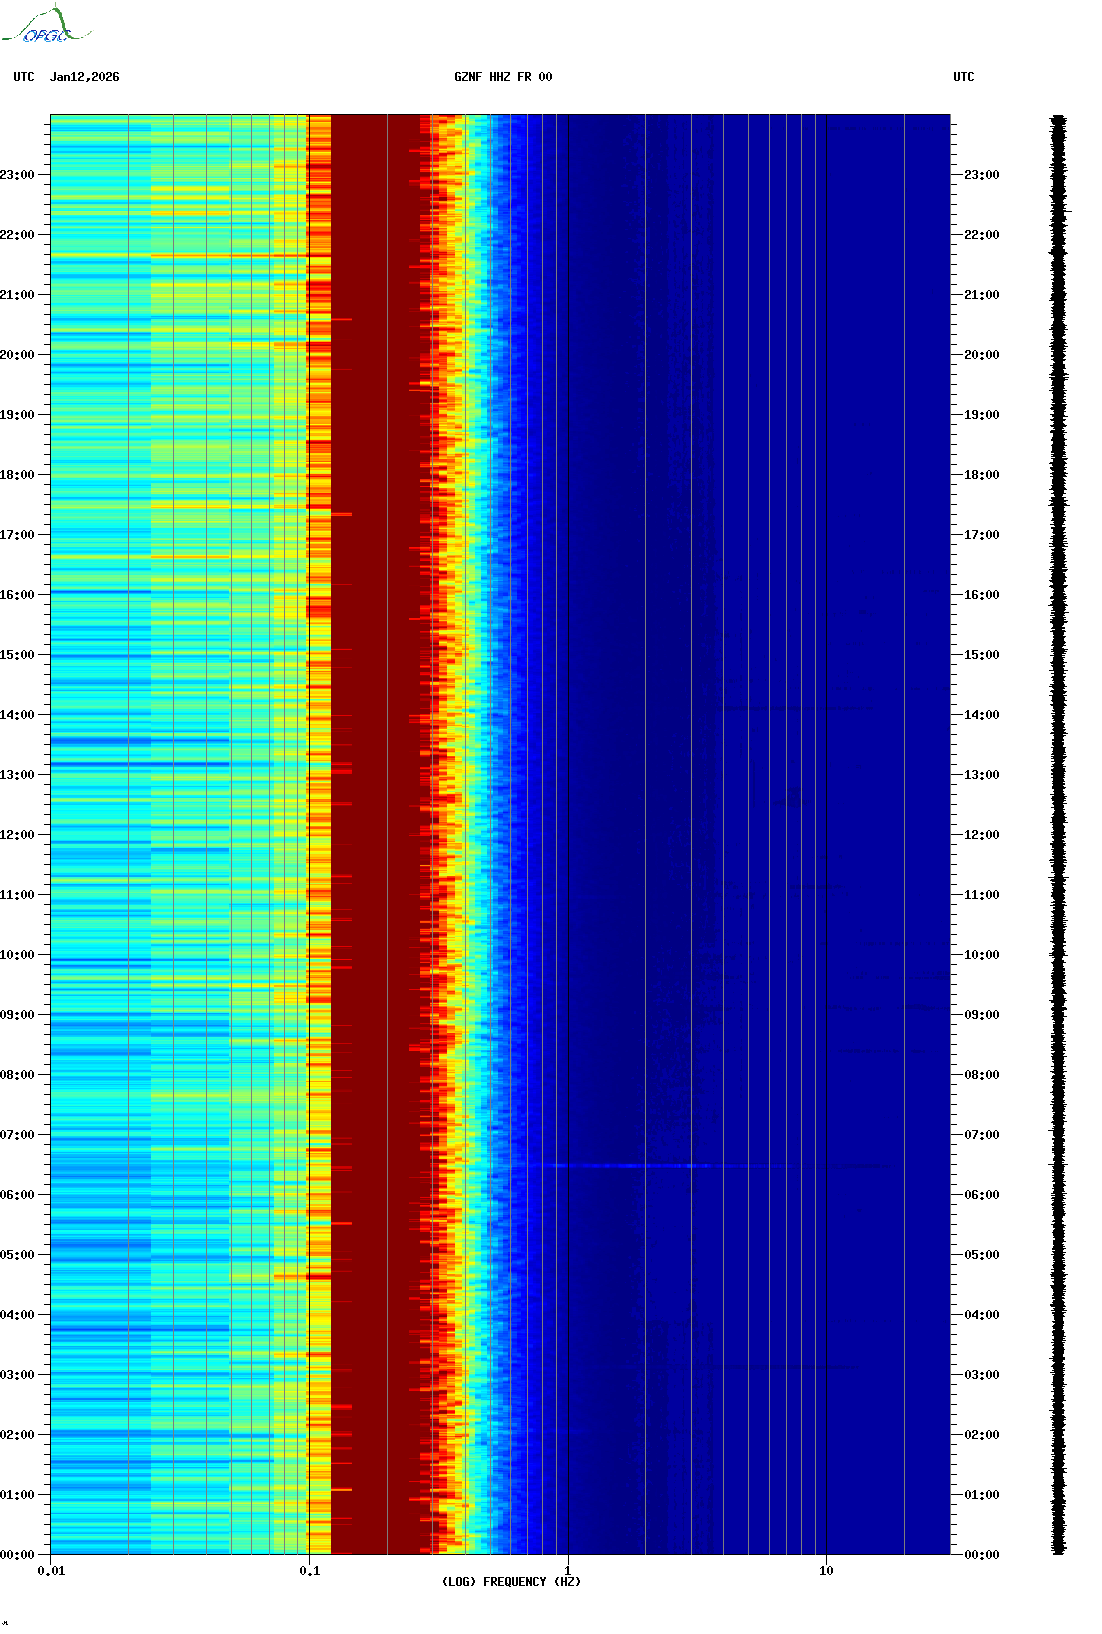This screenshot has height=1634, width=1102.
Task: Click the 1 Hz frequency axis label
Action: [x=568, y=1571]
